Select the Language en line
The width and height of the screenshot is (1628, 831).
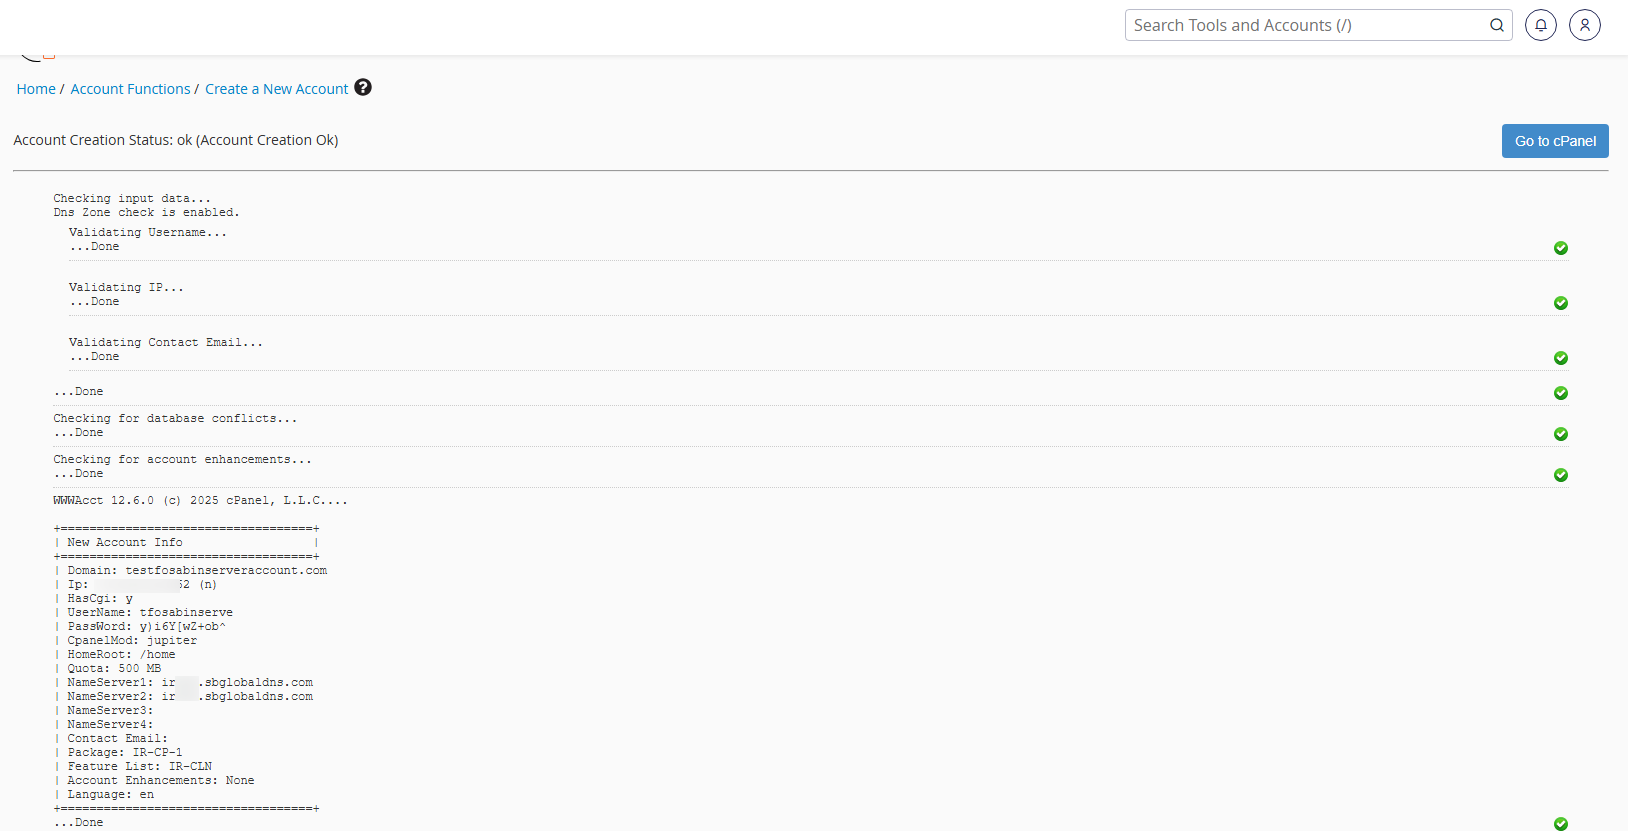tap(111, 795)
